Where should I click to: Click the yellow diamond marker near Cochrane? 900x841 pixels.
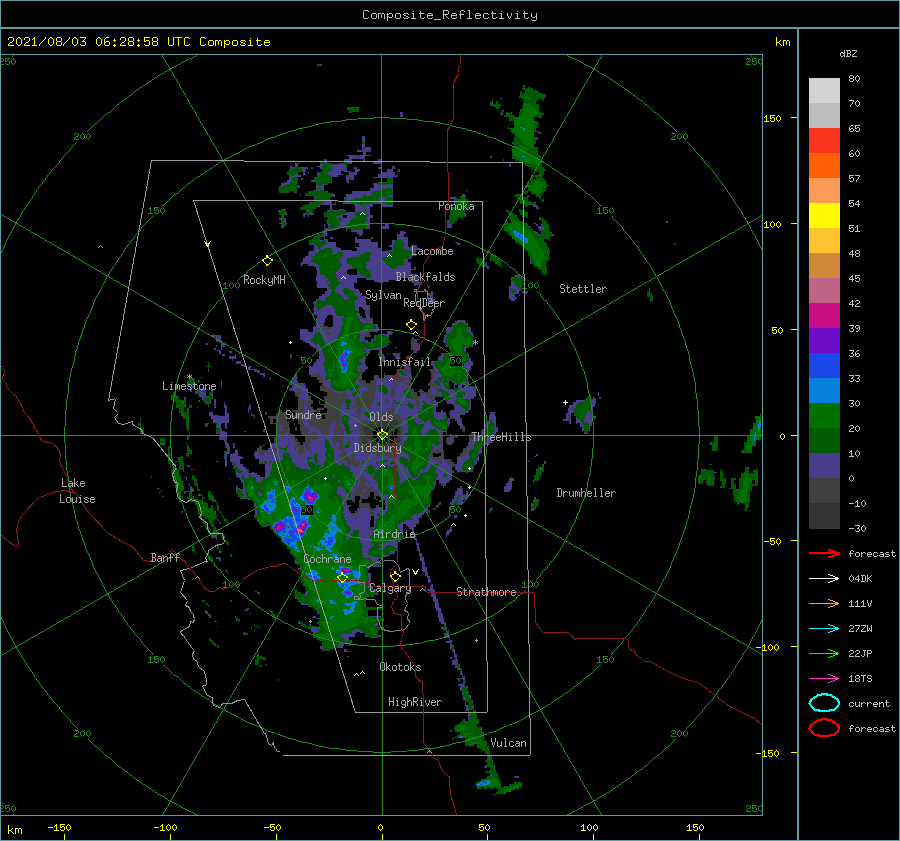pos(343,578)
